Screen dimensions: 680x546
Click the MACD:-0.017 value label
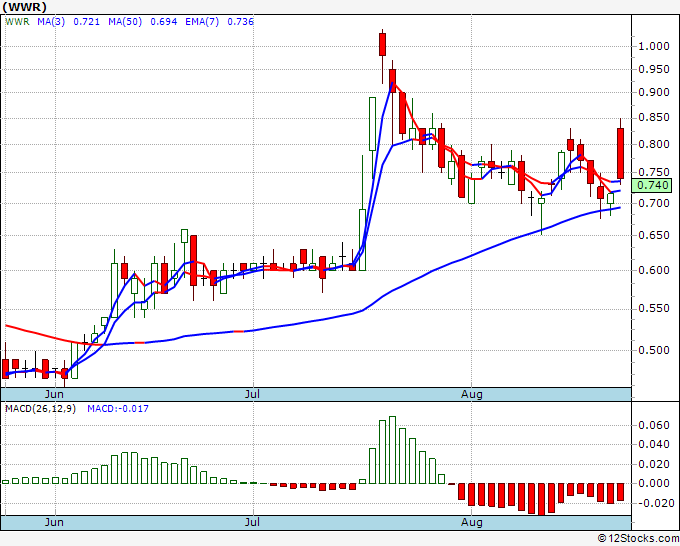click(117, 408)
